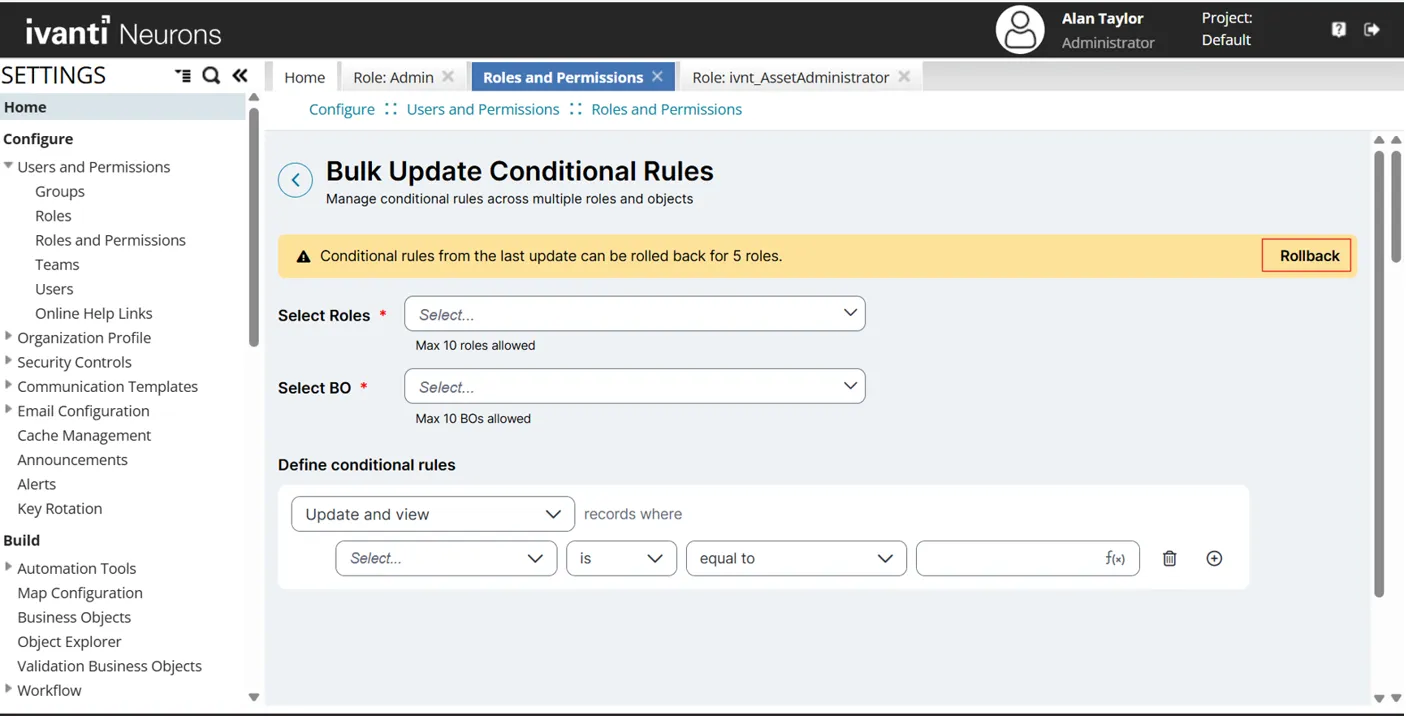Open the Select Roles dropdown

point(635,314)
